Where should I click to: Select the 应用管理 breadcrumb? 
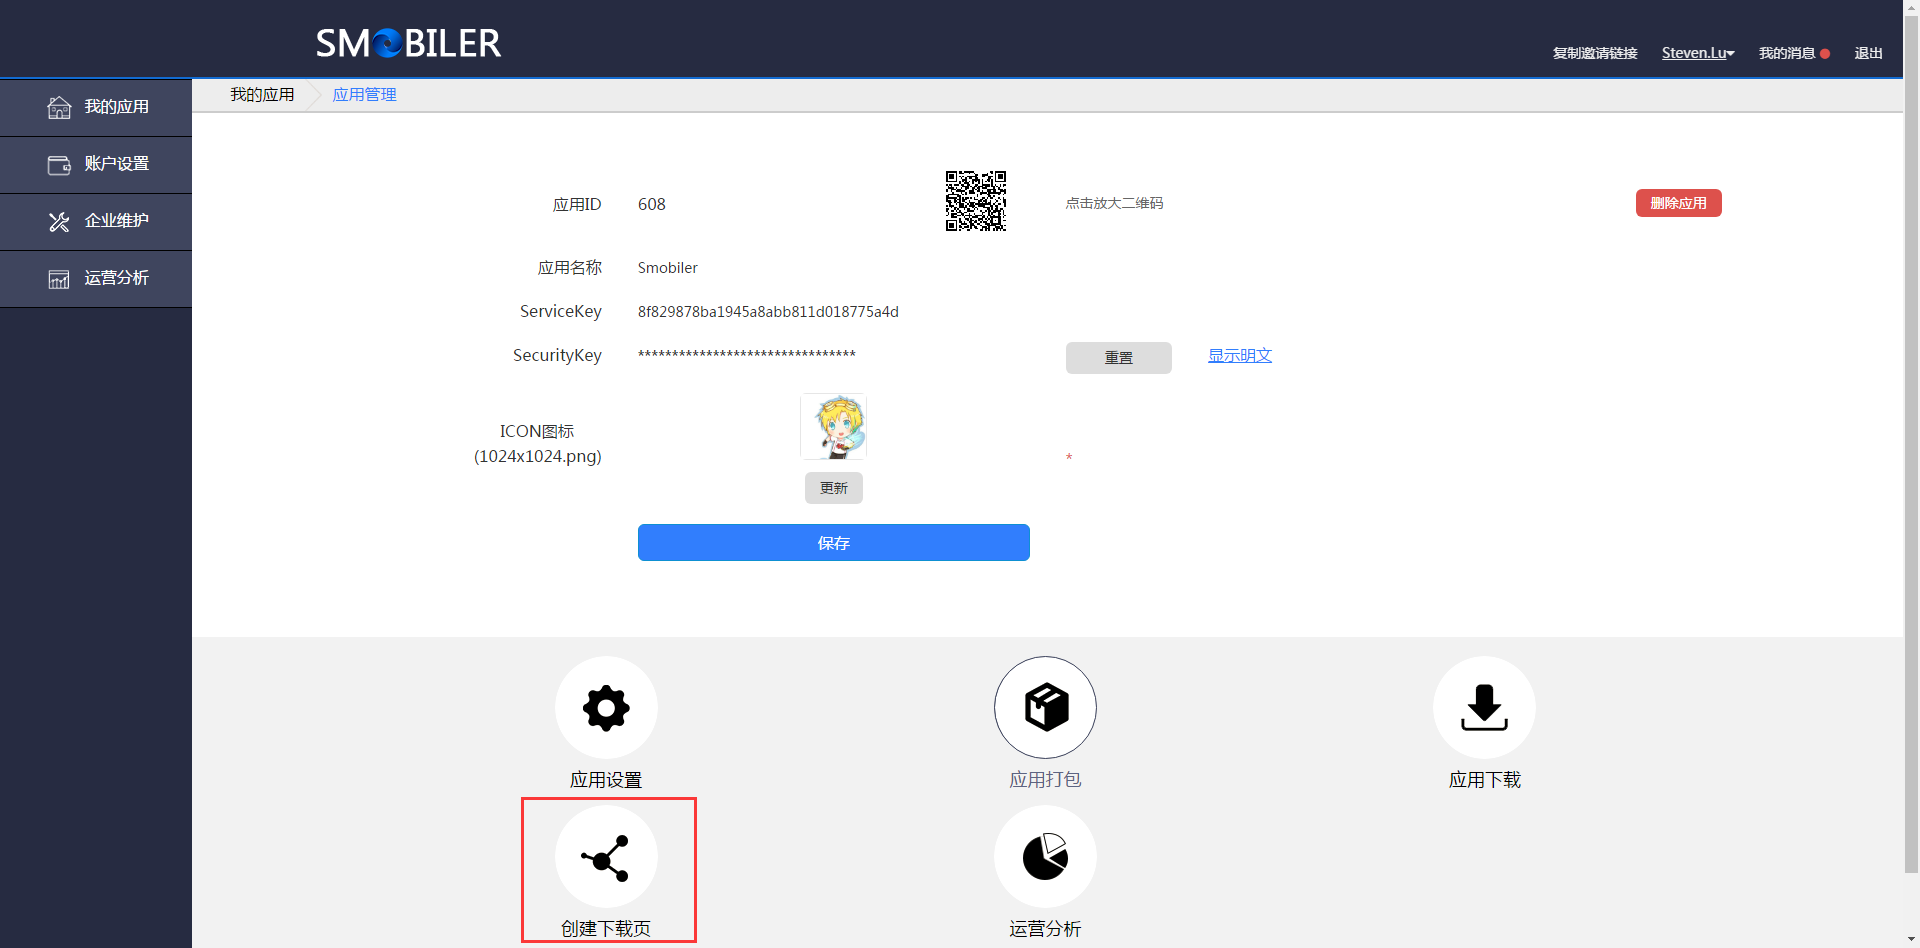364,95
